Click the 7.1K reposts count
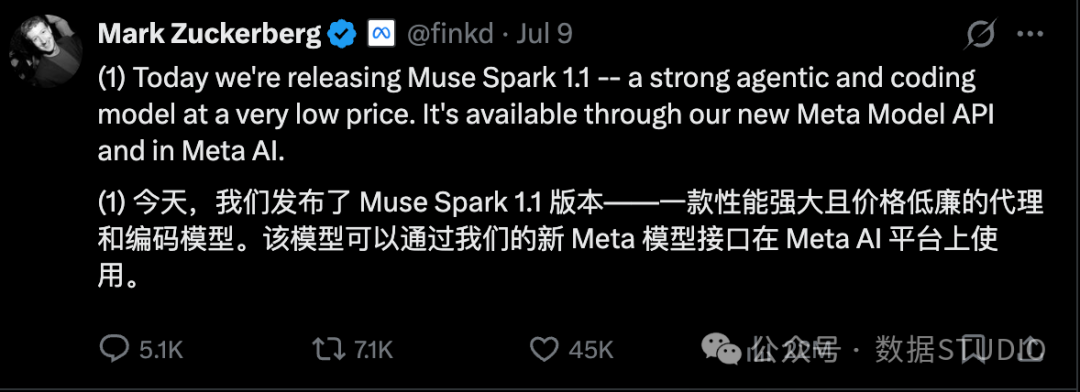Image resolution: width=1080 pixels, height=392 pixels. (373, 351)
